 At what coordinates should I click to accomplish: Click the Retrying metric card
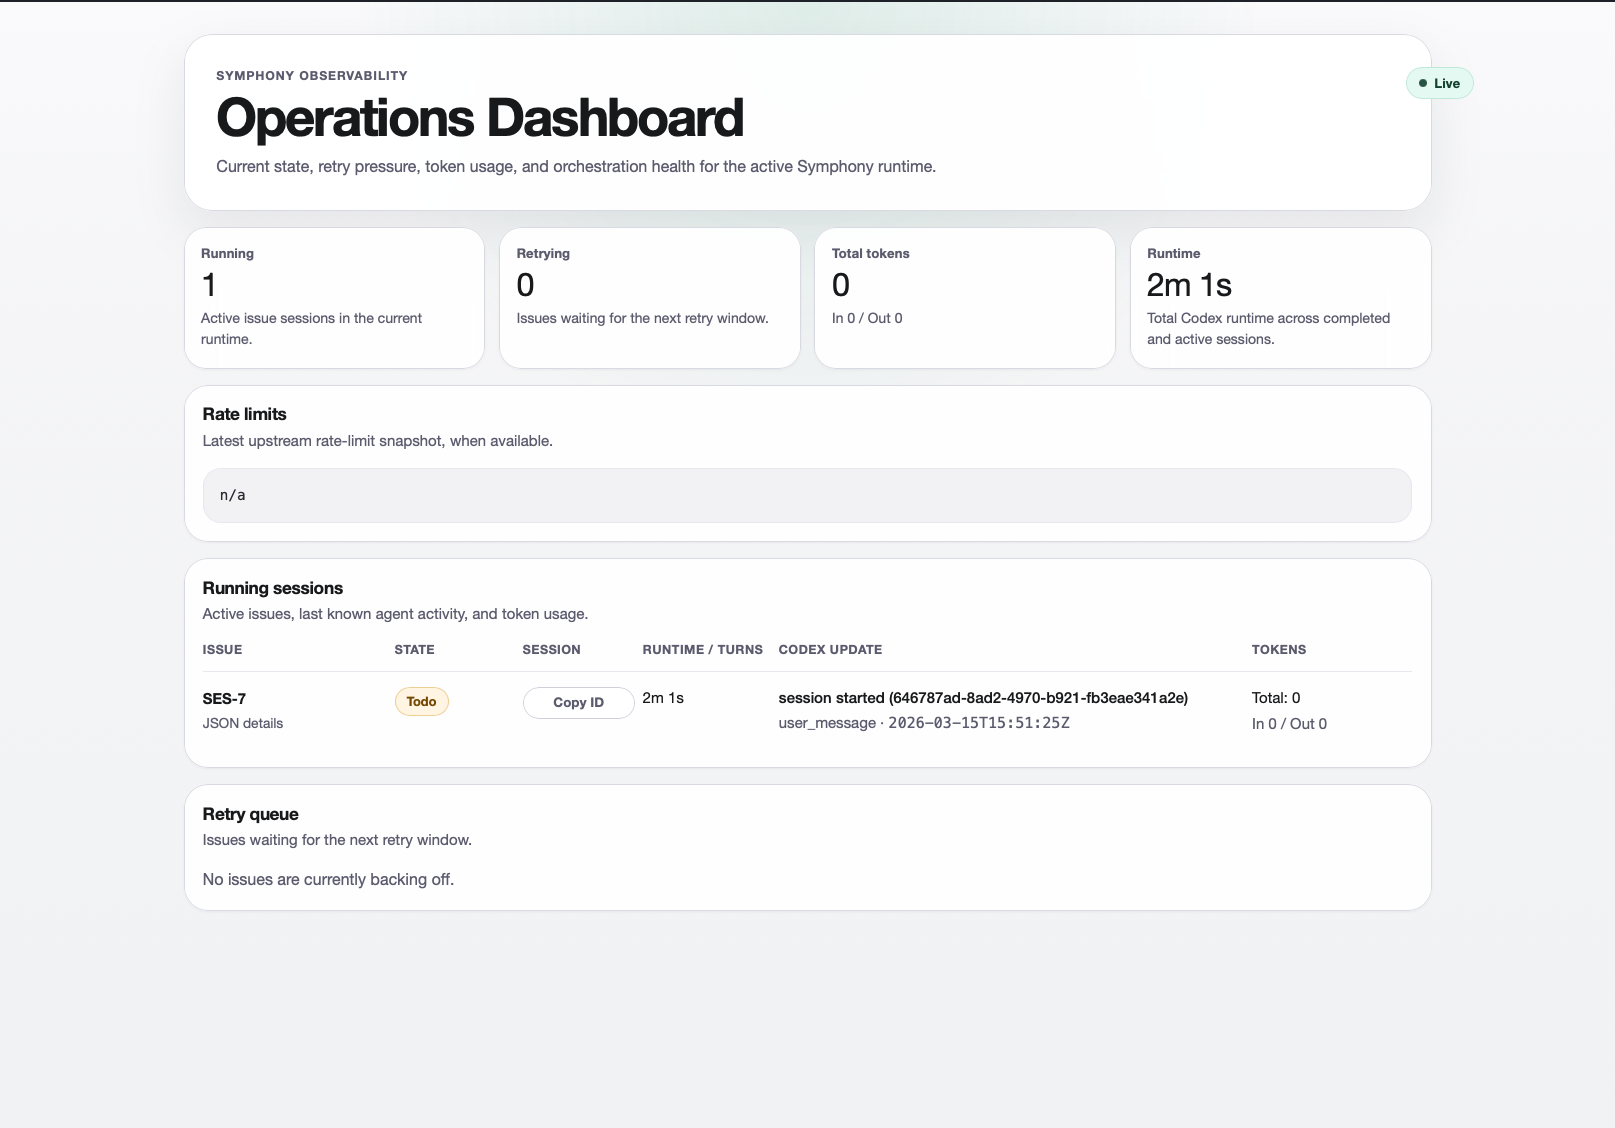[x=649, y=297]
